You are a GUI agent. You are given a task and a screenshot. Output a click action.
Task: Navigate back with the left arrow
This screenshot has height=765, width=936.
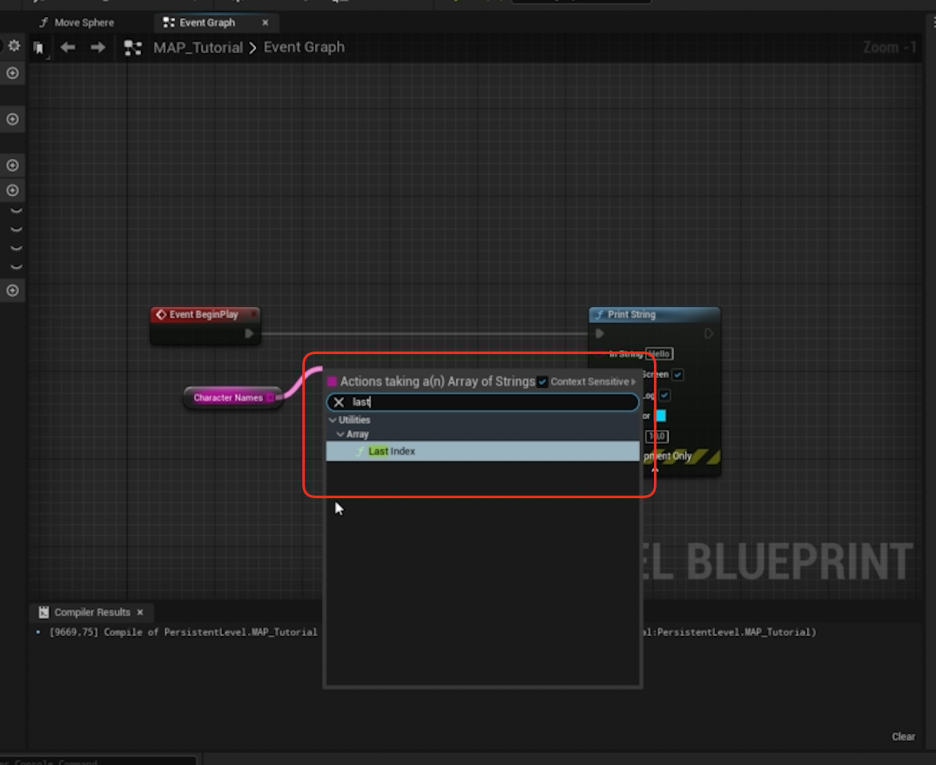67,47
